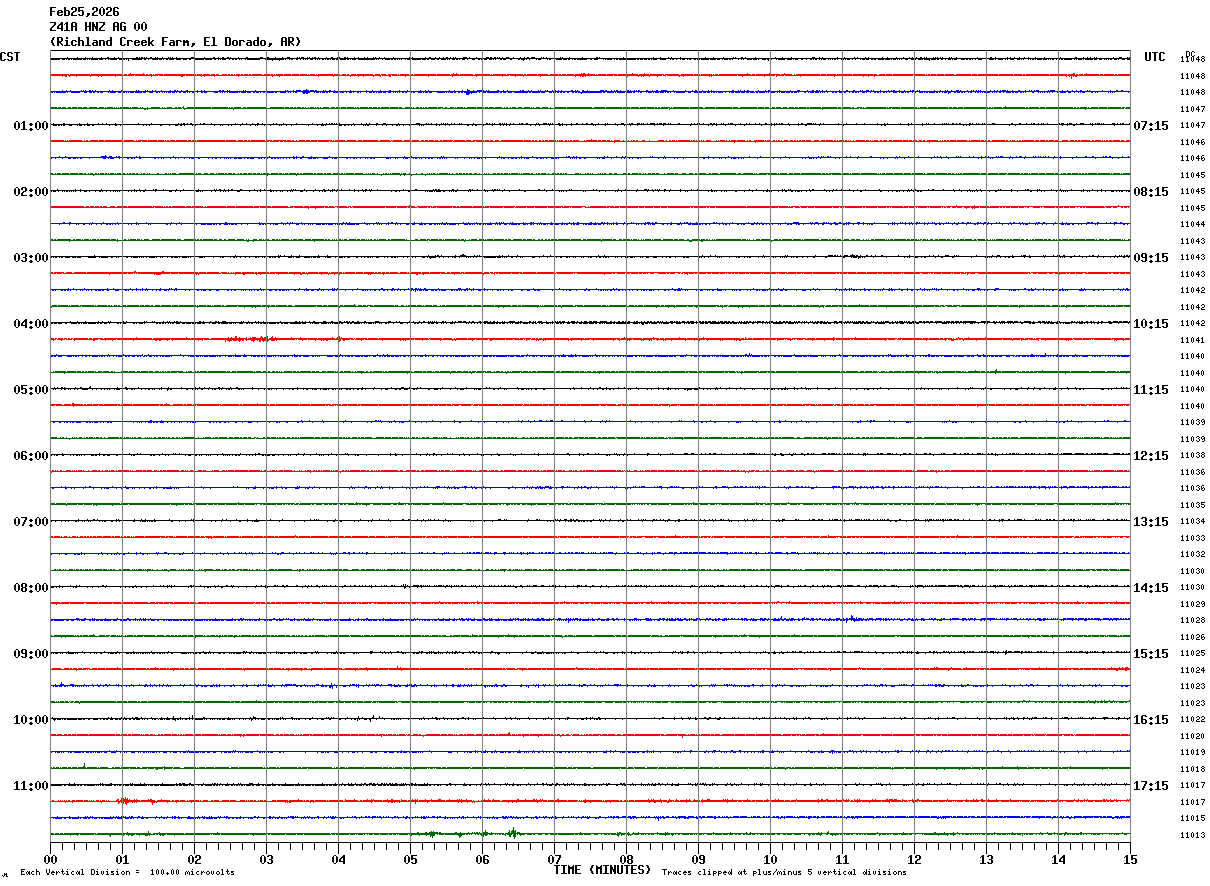Click the 15 minute tick label on x-axis
Screen dimensions: 1210x886
click(x=1130, y=859)
